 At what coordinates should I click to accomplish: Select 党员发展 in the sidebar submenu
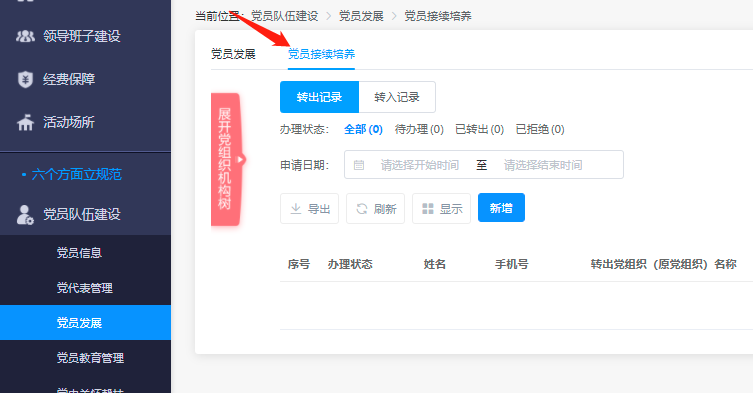tap(85, 323)
